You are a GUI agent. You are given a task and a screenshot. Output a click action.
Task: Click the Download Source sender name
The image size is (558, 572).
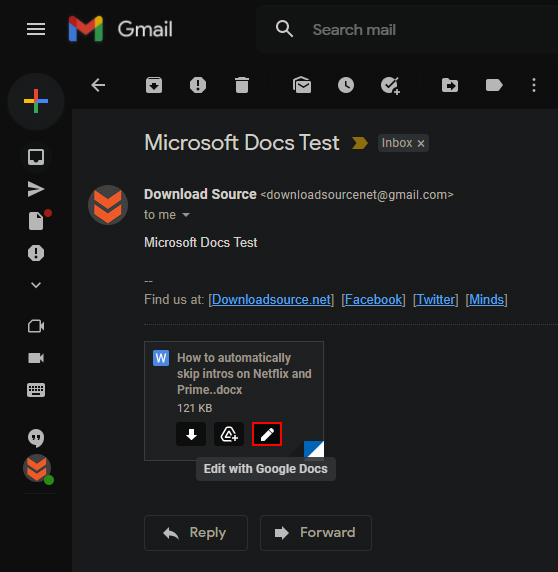click(x=200, y=194)
